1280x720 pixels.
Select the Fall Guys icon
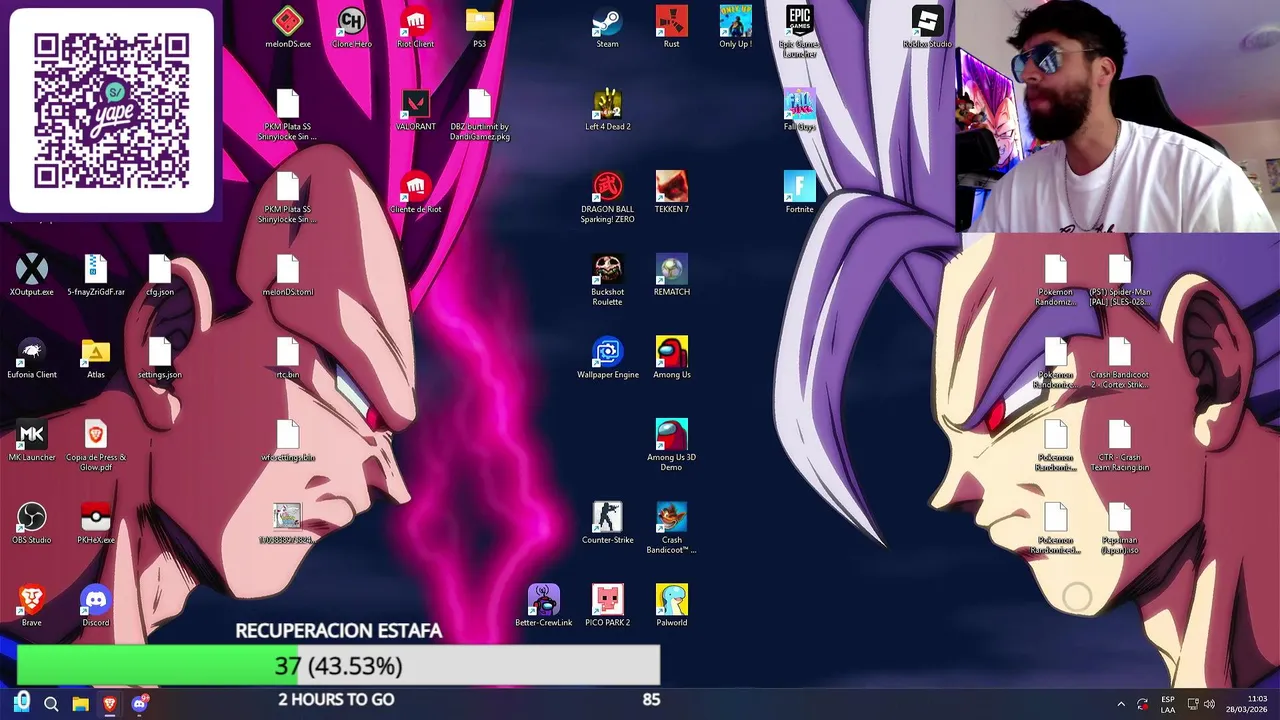[x=799, y=111]
